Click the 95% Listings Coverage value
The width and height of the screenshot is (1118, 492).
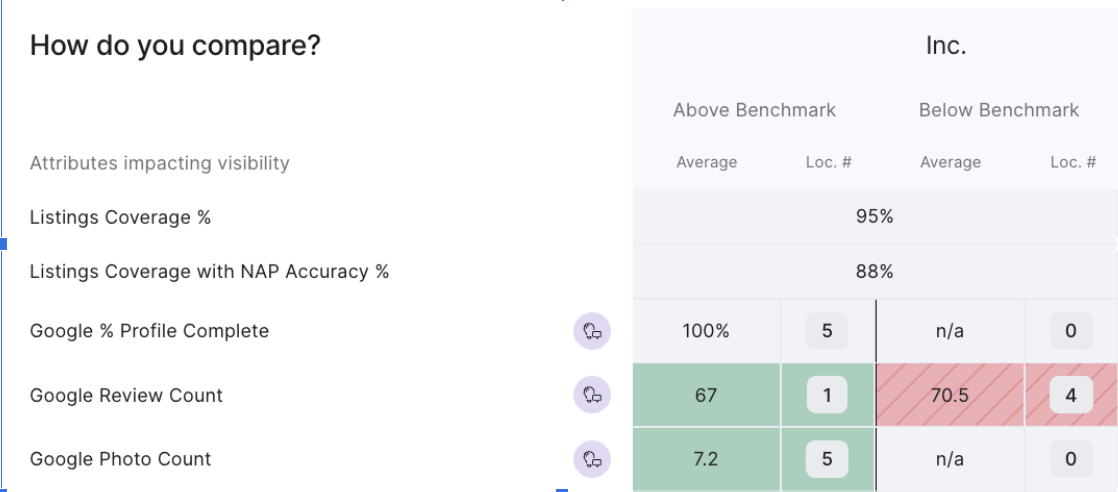[x=874, y=217]
